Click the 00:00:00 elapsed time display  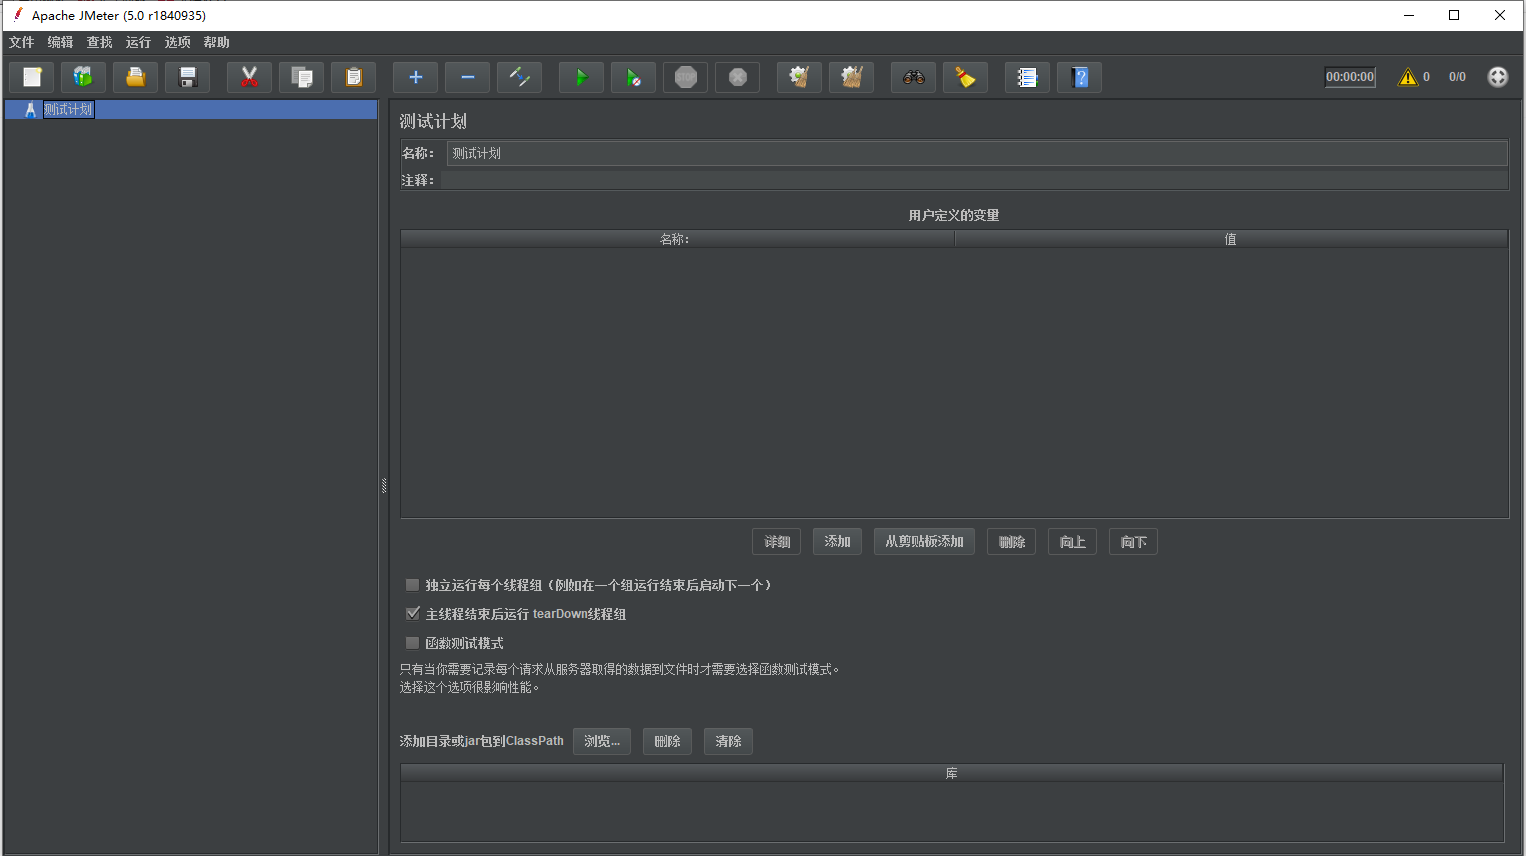1350,77
